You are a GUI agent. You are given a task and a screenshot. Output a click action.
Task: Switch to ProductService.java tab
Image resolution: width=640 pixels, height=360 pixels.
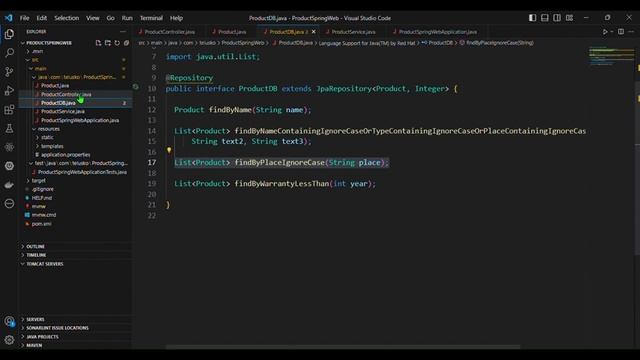353,32
